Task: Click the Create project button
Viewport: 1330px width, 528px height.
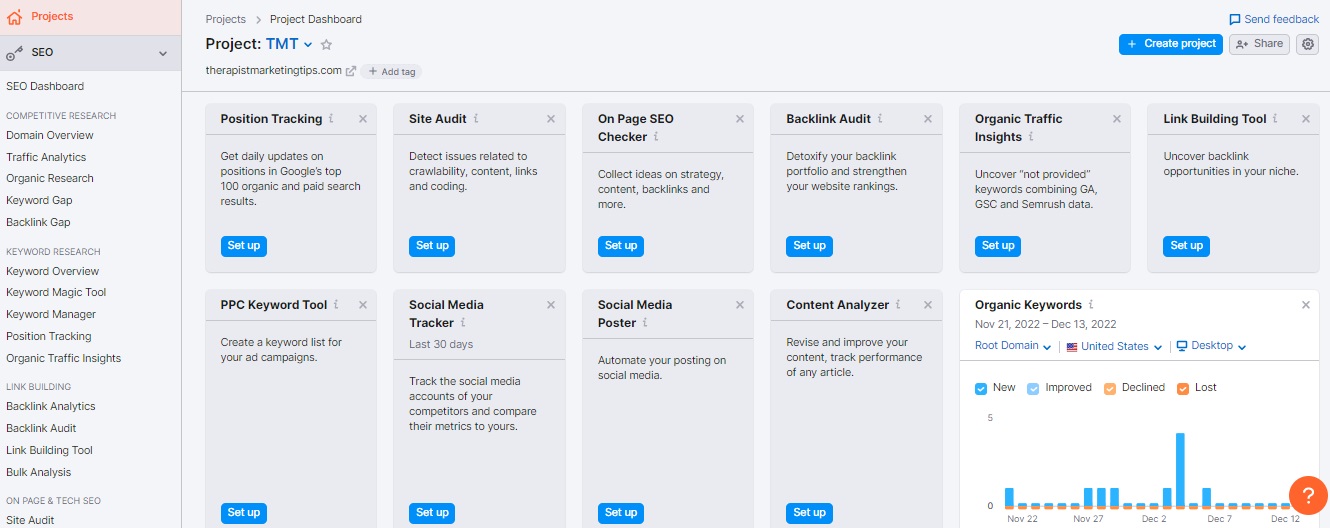Action: pos(1170,44)
